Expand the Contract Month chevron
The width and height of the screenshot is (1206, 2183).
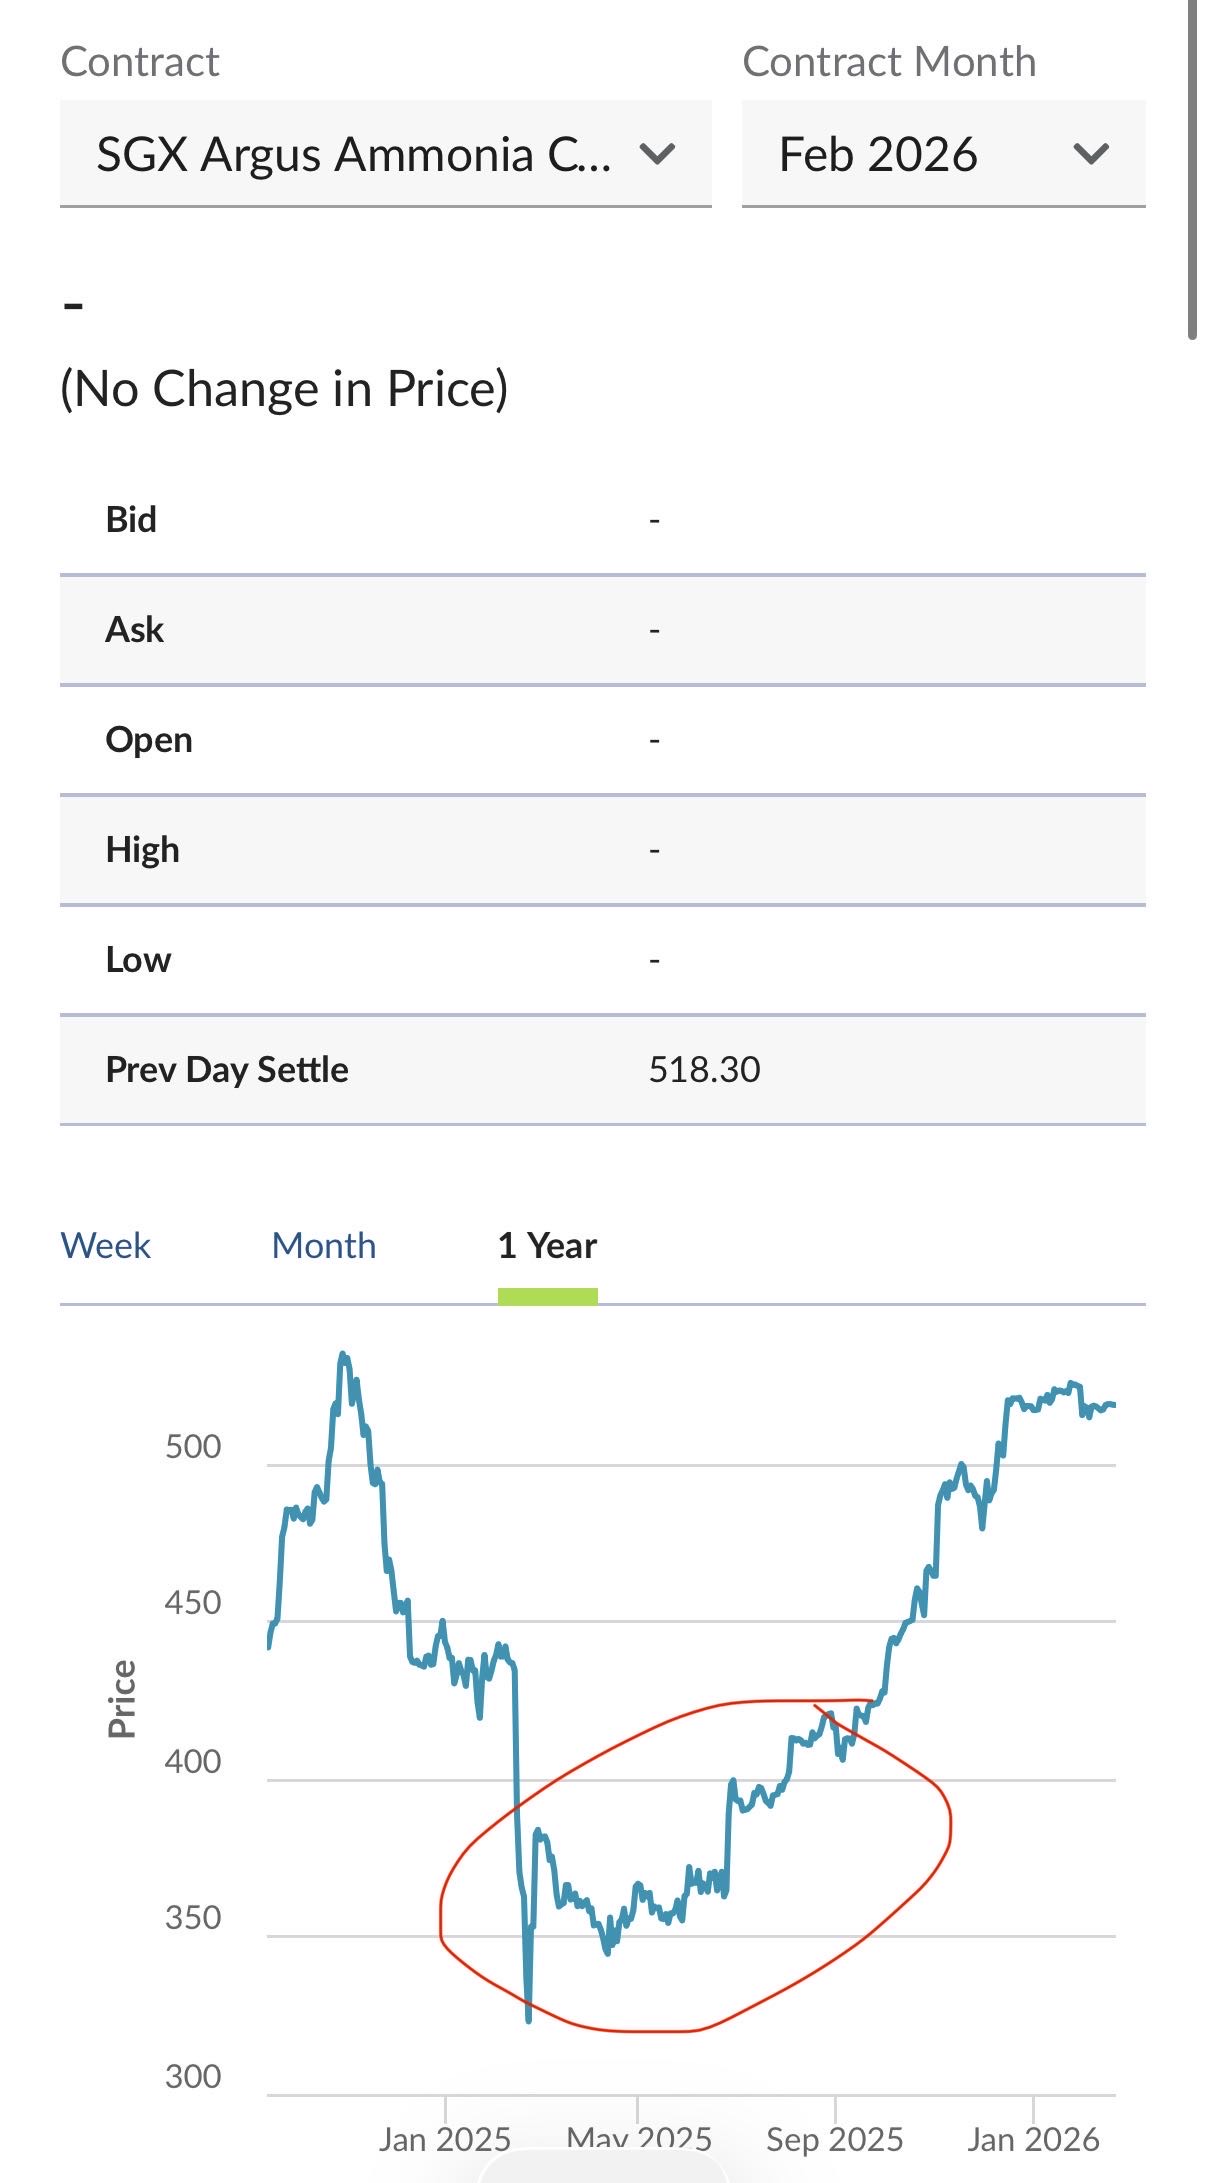(1090, 155)
